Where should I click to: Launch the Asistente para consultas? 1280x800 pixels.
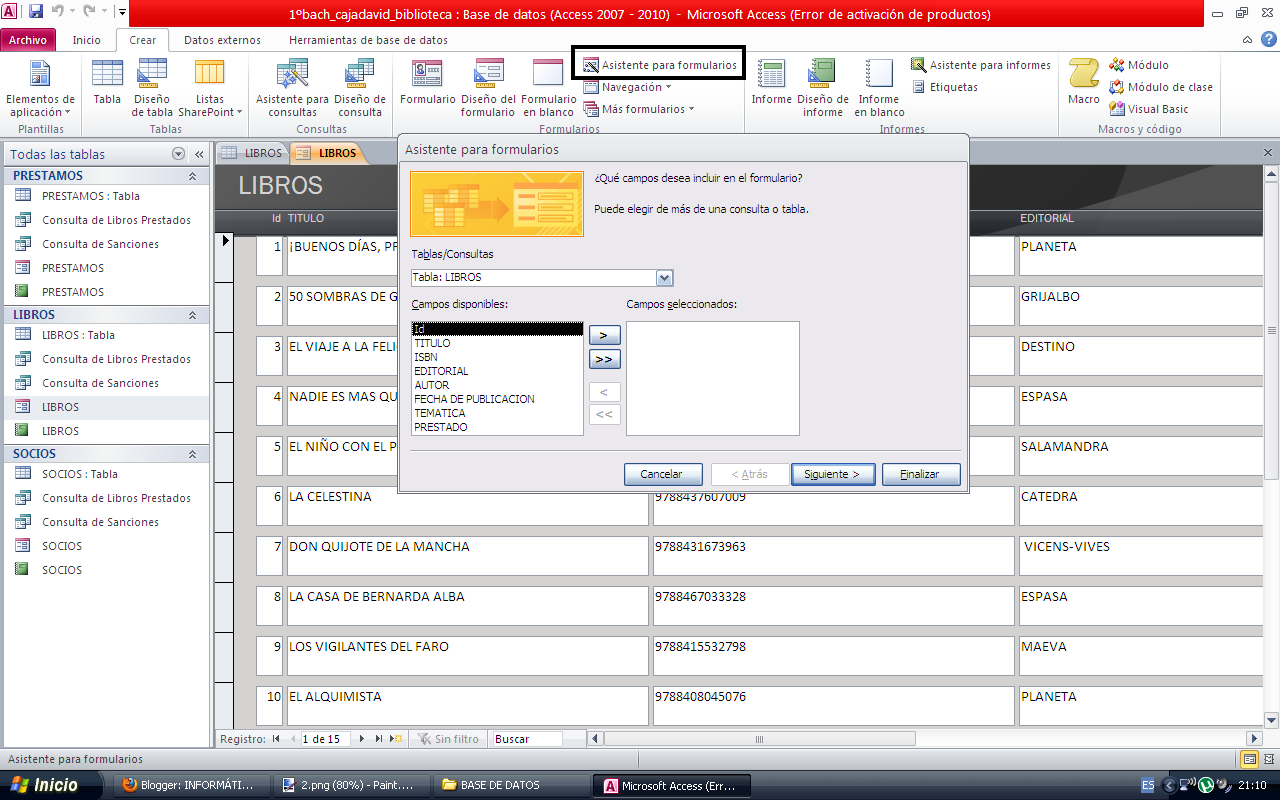coord(291,85)
